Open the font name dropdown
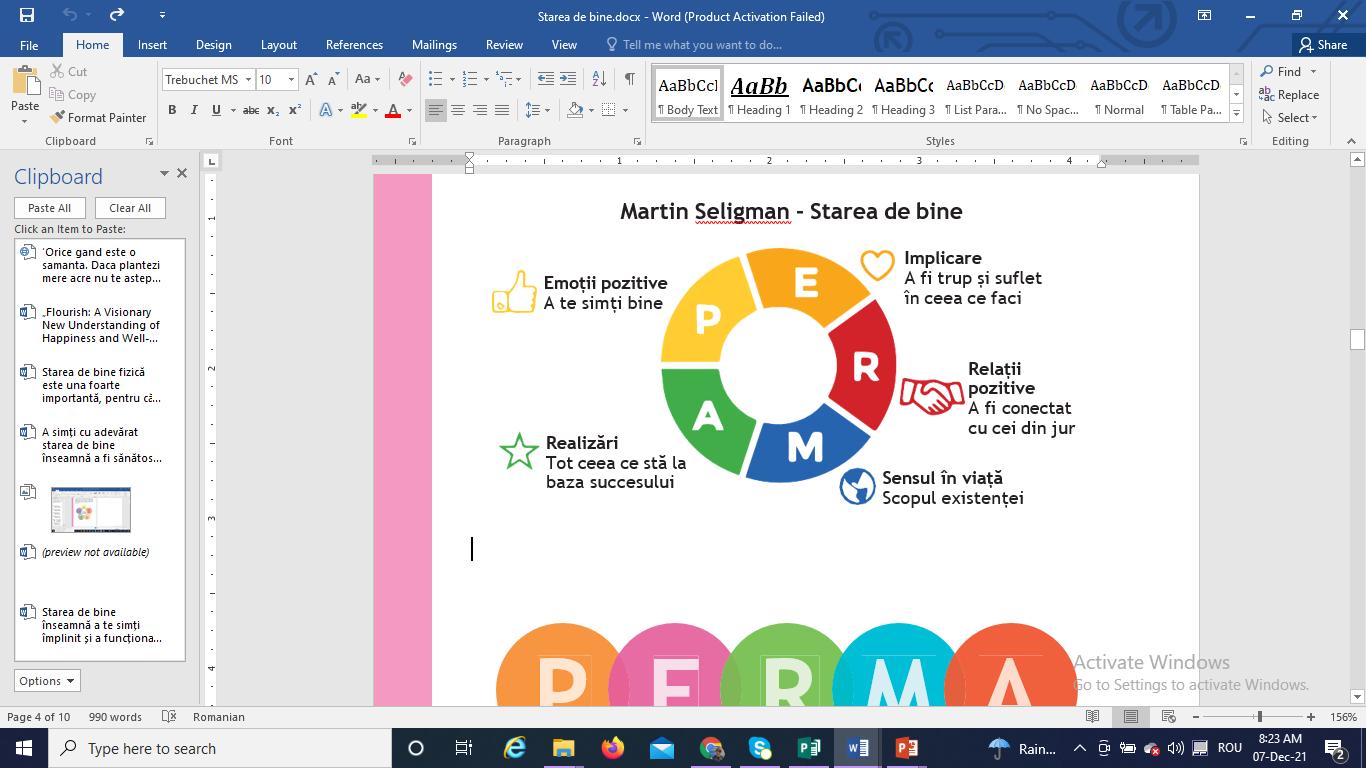The height and width of the screenshot is (768, 1366). pos(248,80)
